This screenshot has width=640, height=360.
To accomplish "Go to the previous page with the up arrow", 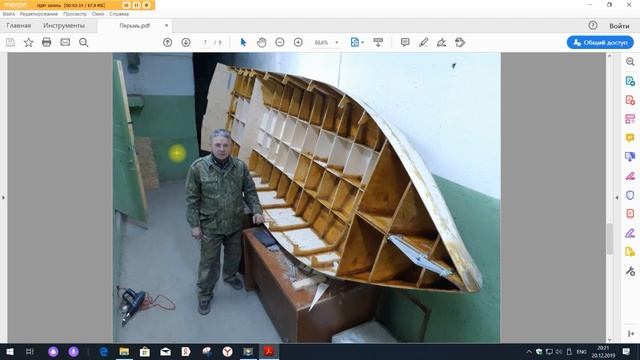I will (167, 42).
